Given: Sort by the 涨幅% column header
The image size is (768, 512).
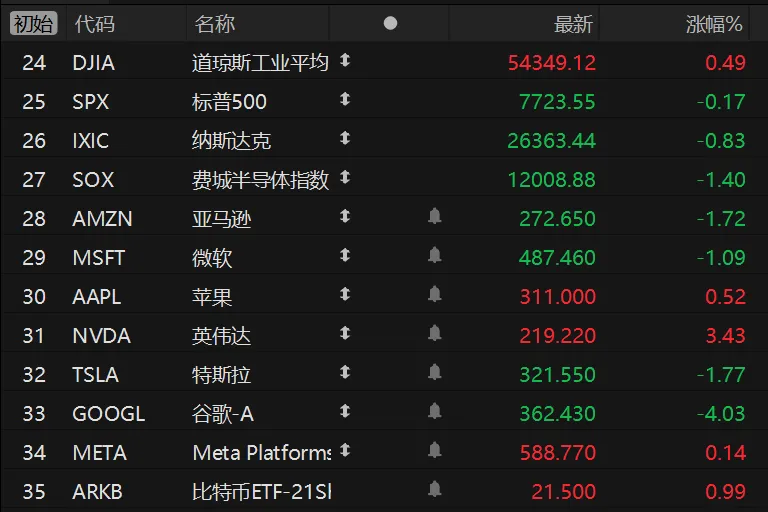Looking at the screenshot, I should pos(714,24).
